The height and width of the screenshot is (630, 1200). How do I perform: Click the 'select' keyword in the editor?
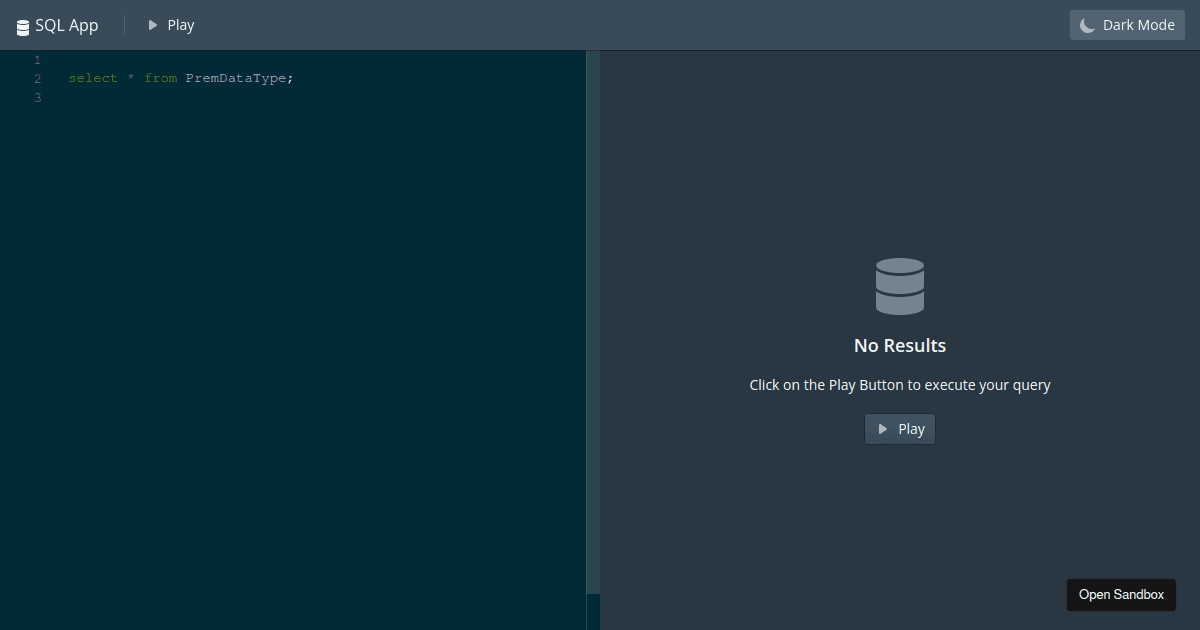(x=93, y=78)
